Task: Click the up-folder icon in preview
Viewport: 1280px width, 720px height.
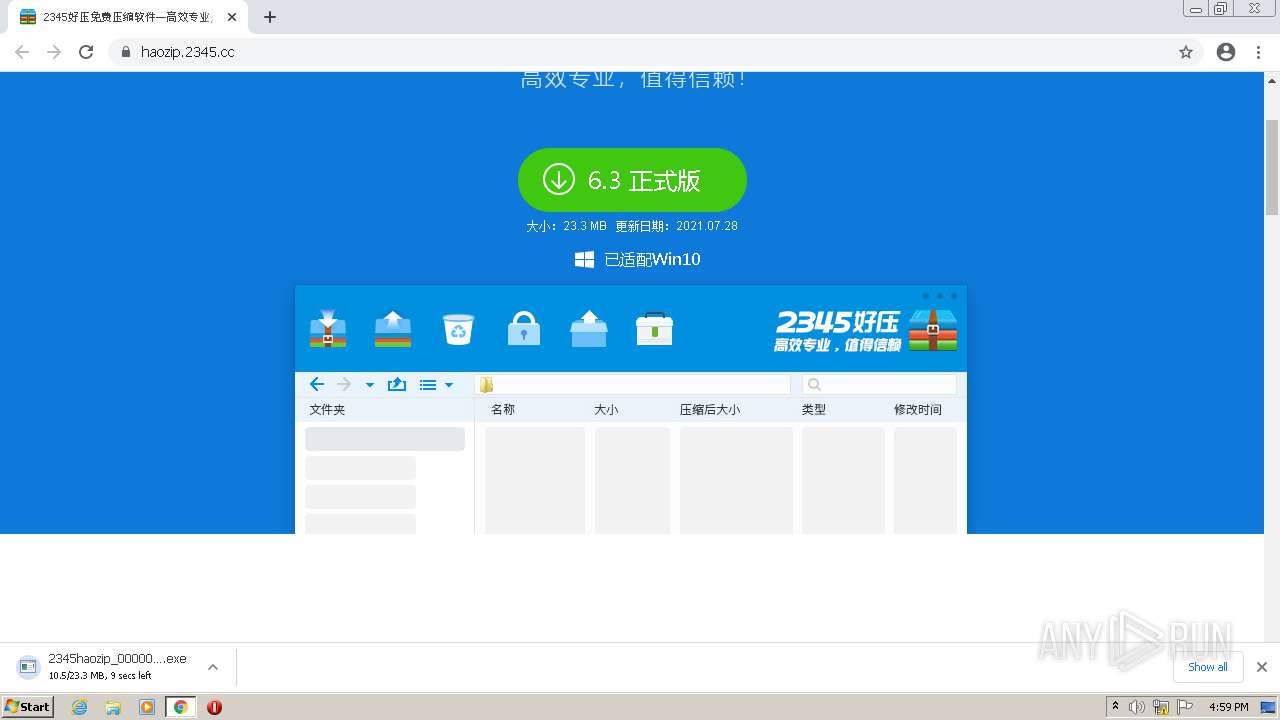Action: coord(396,384)
